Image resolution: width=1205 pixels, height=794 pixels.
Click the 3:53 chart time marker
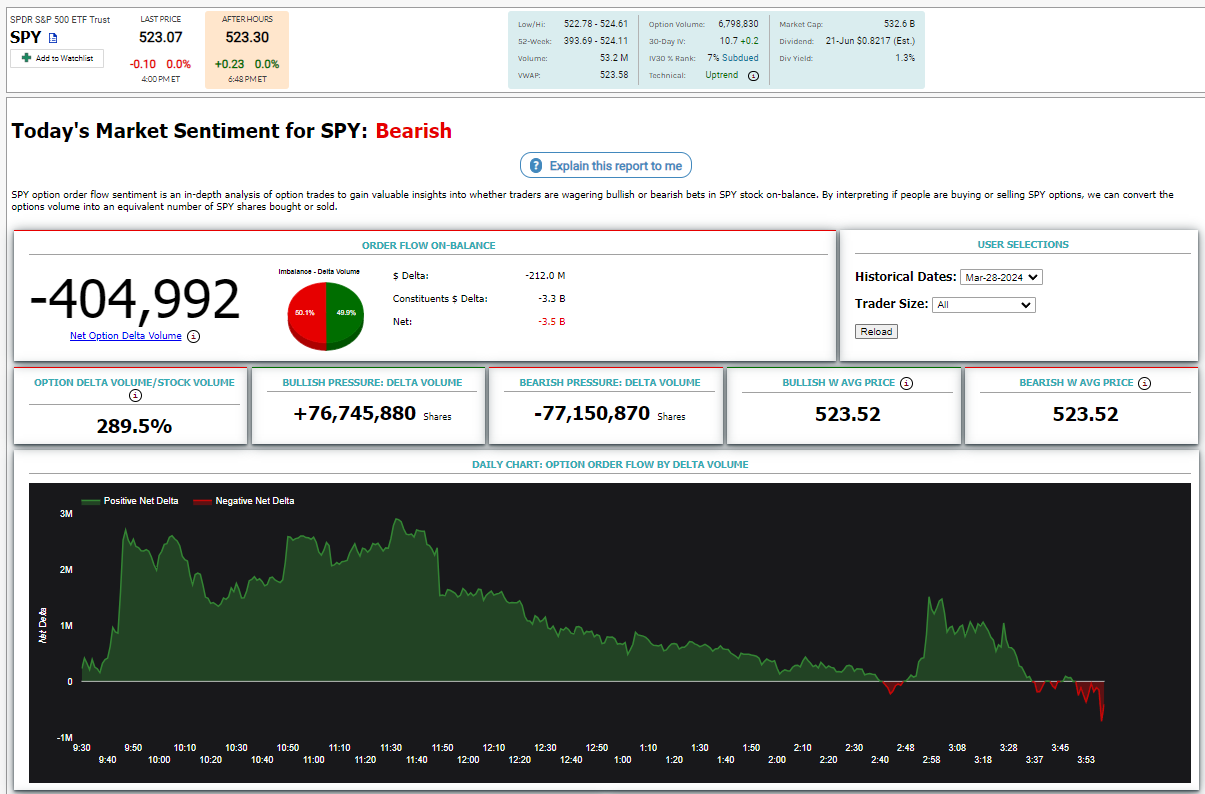pyautogui.click(x=1086, y=760)
